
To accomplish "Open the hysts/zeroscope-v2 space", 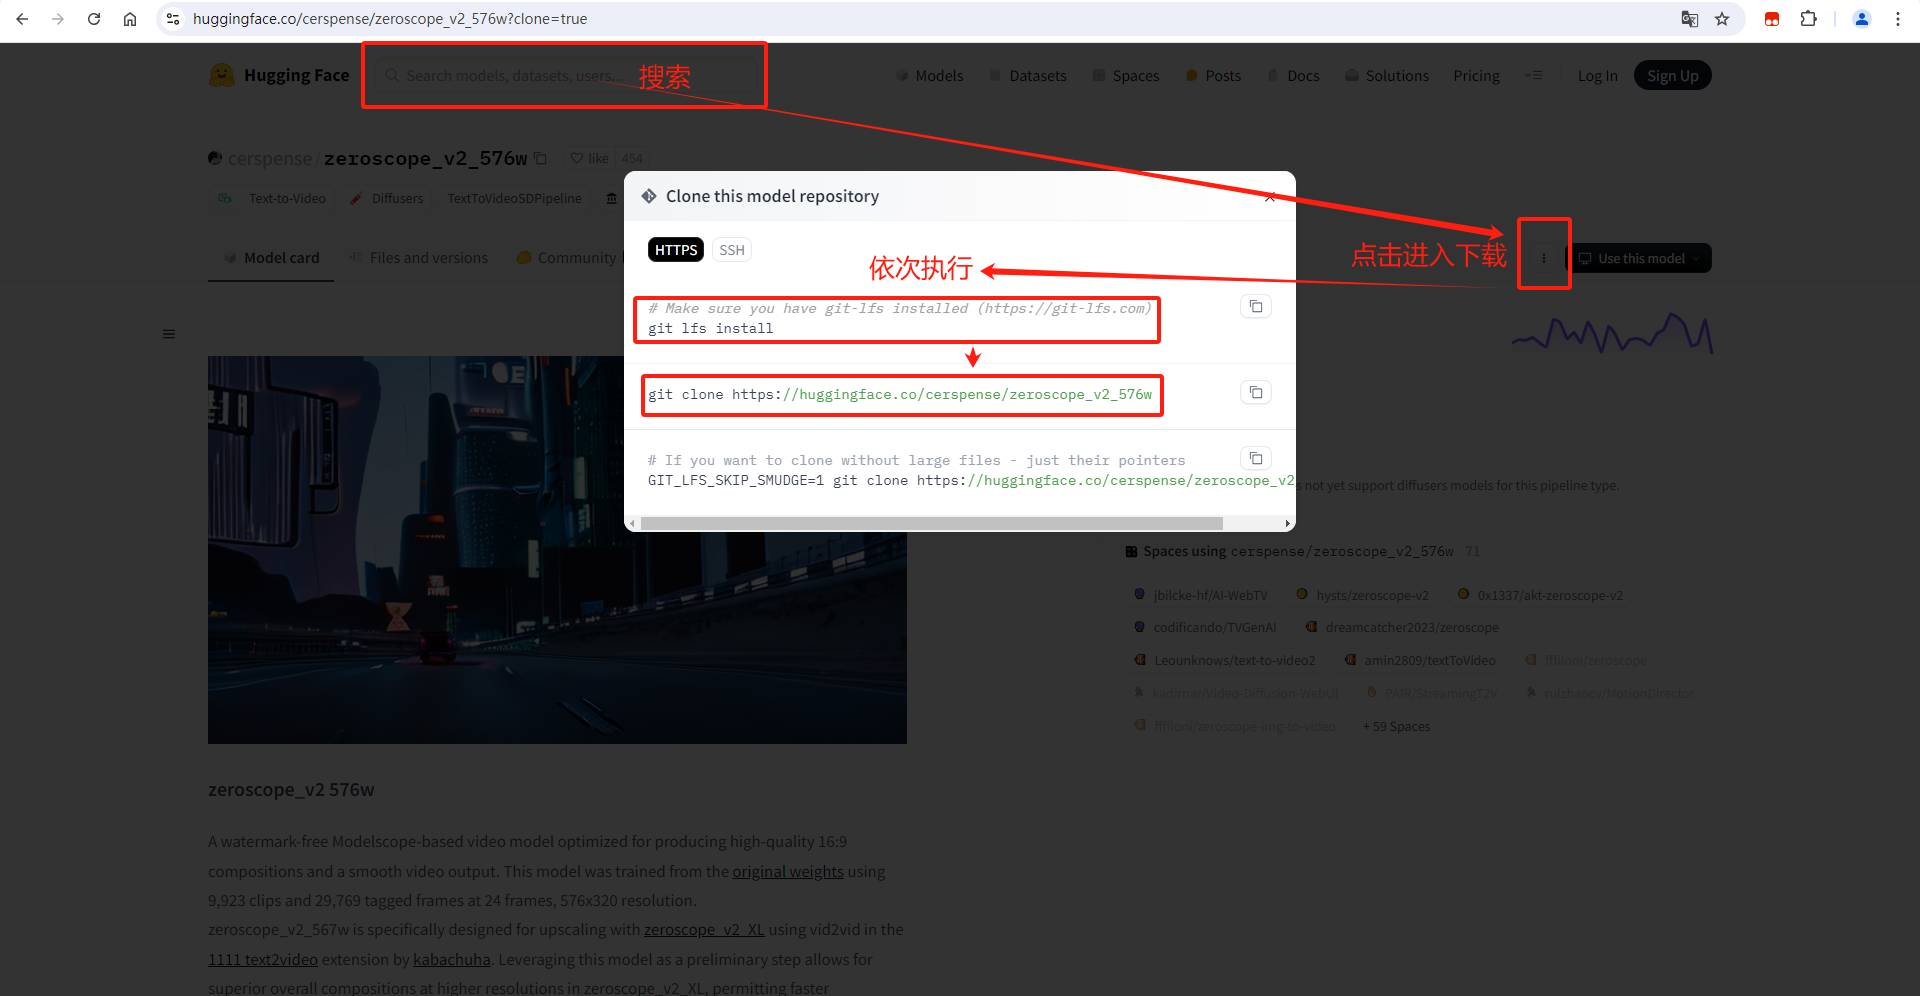I will tap(1362, 595).
